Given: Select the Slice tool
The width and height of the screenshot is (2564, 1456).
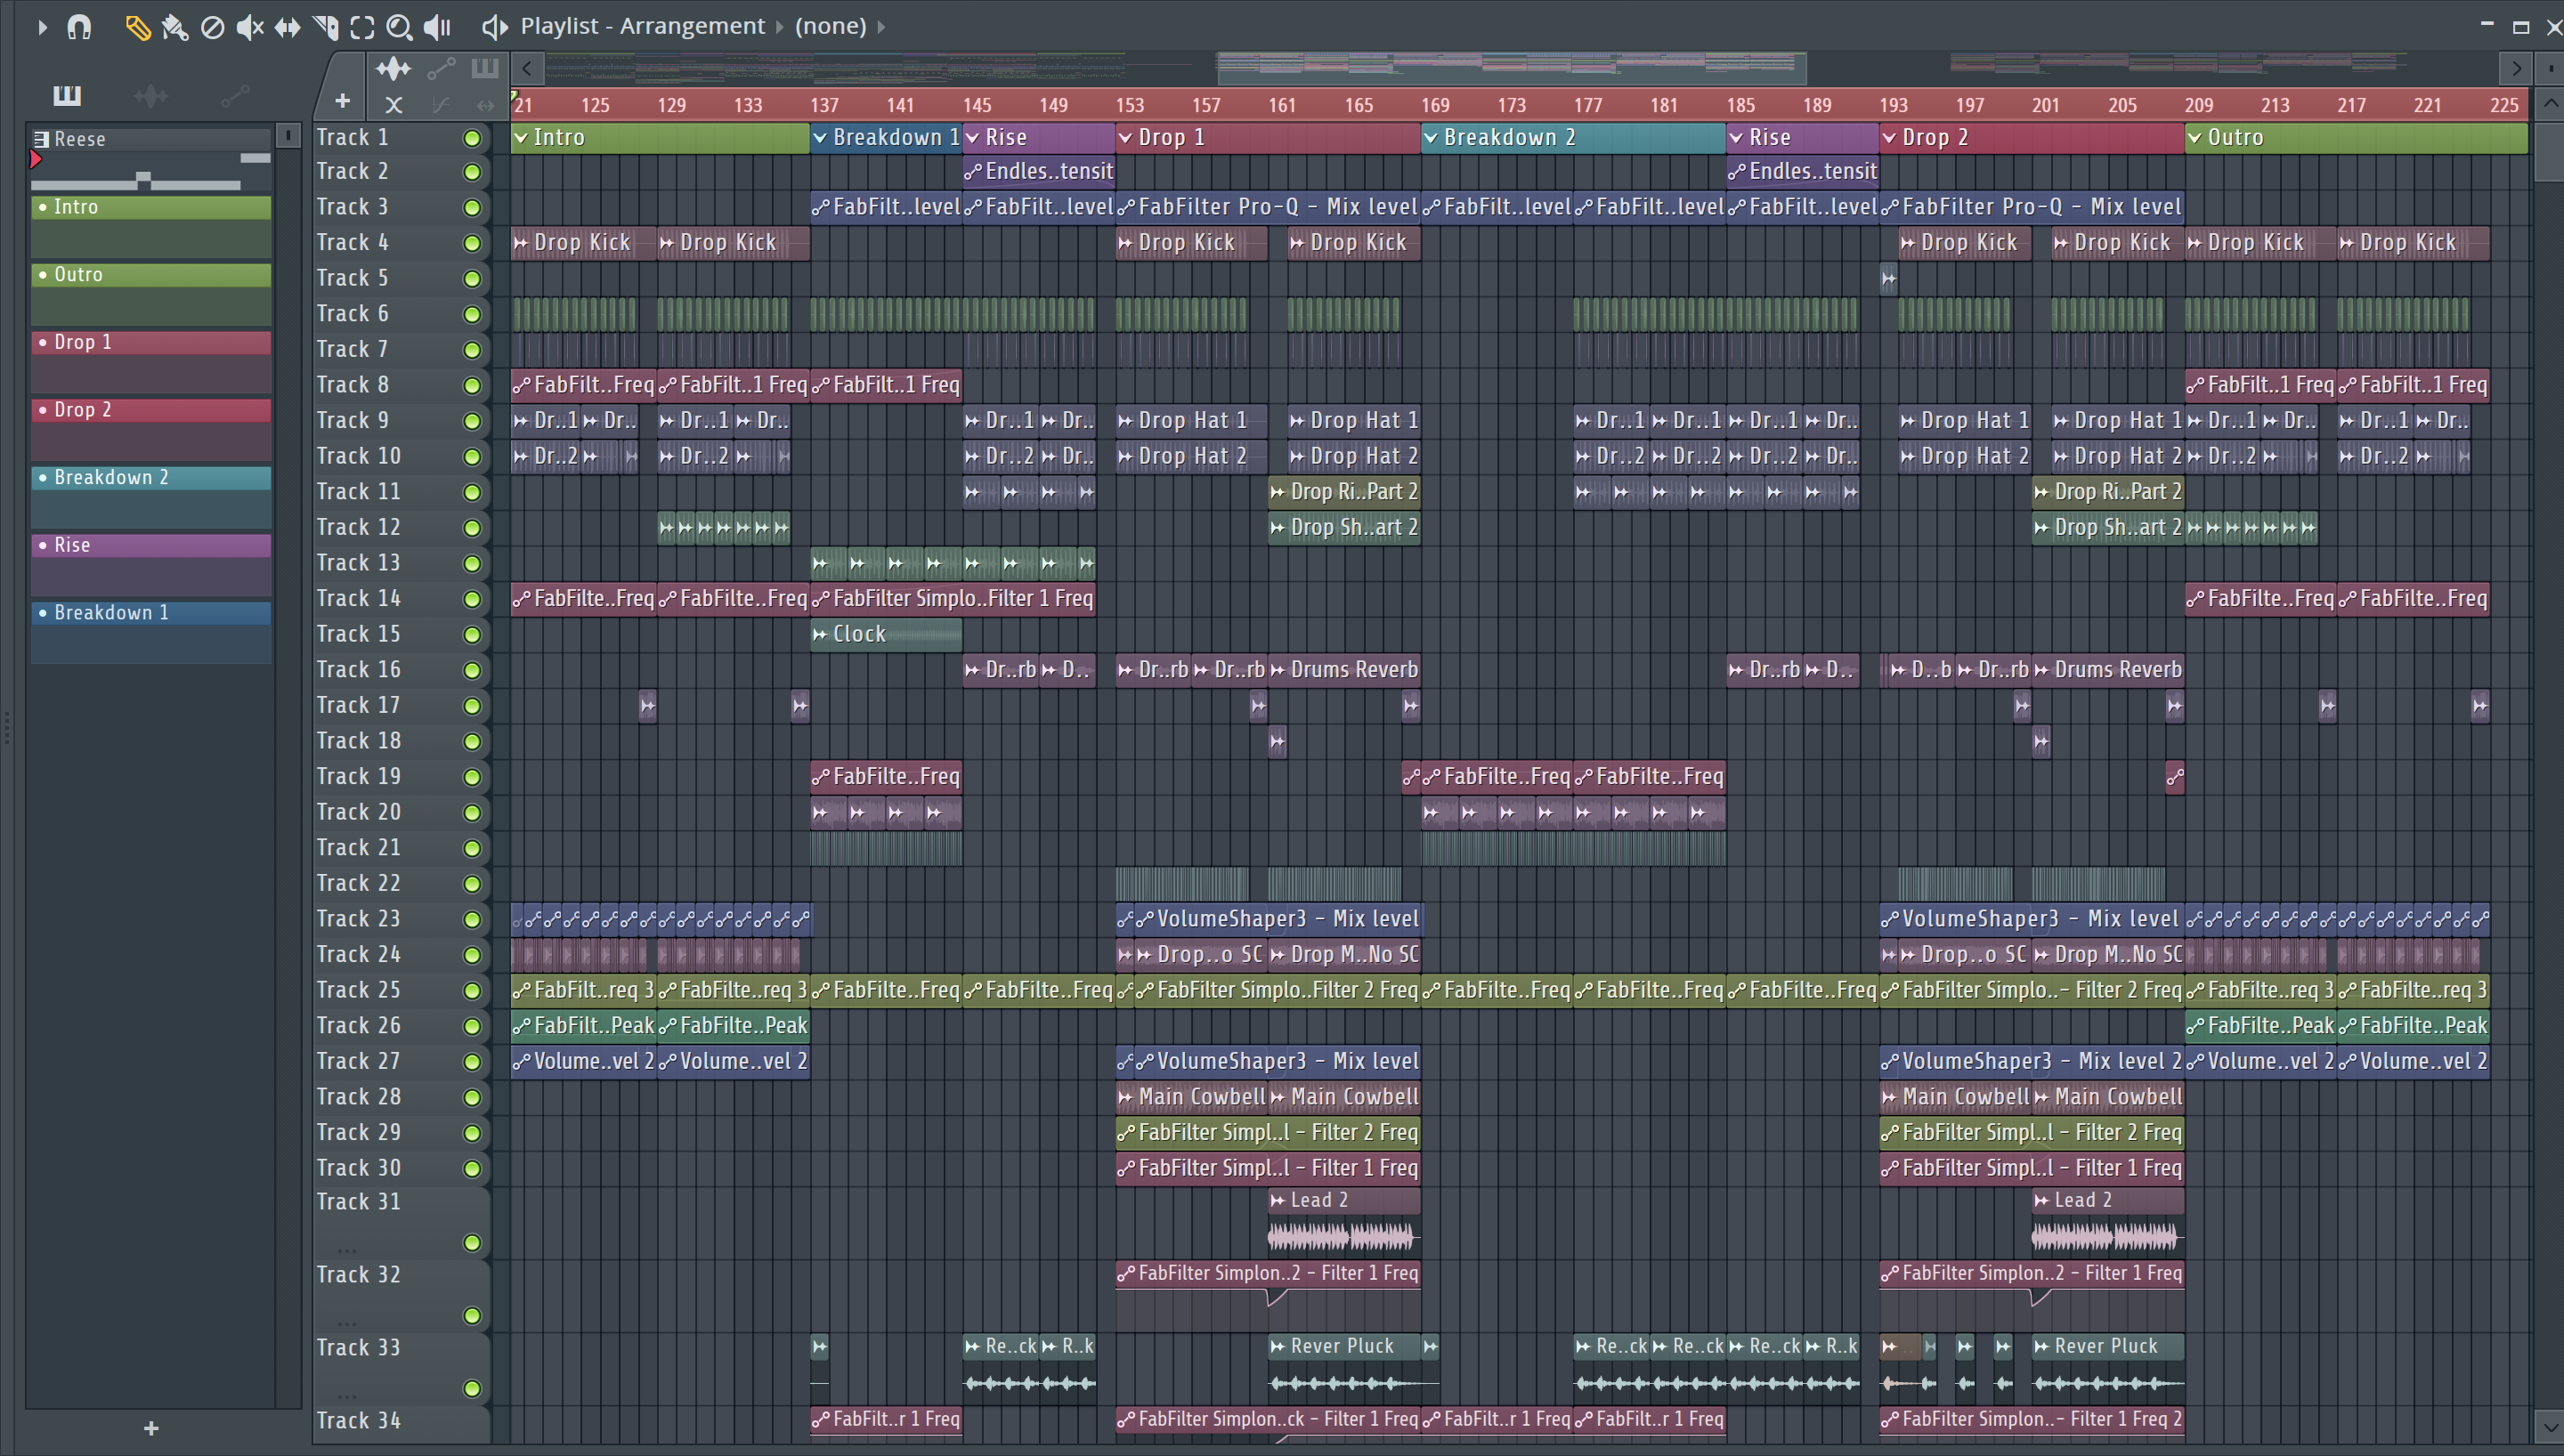Looking at the screenshot, I should coord(325,27).
